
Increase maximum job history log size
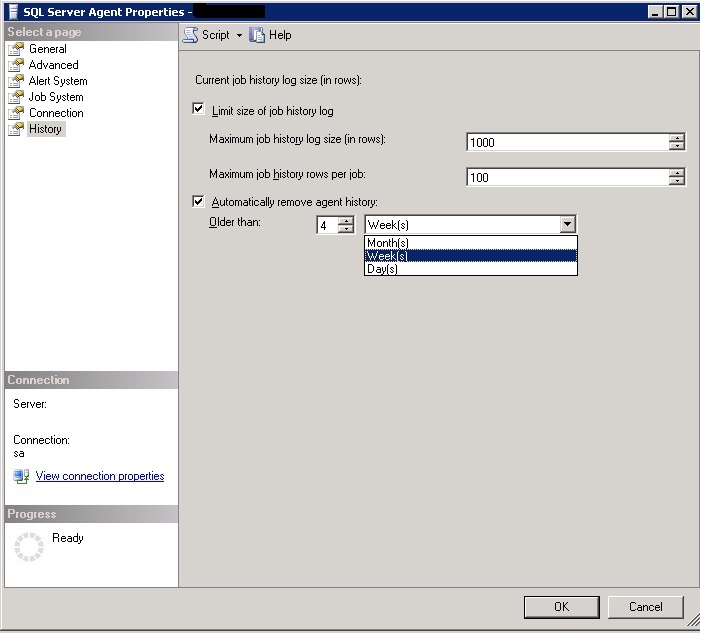coord(677,138)
